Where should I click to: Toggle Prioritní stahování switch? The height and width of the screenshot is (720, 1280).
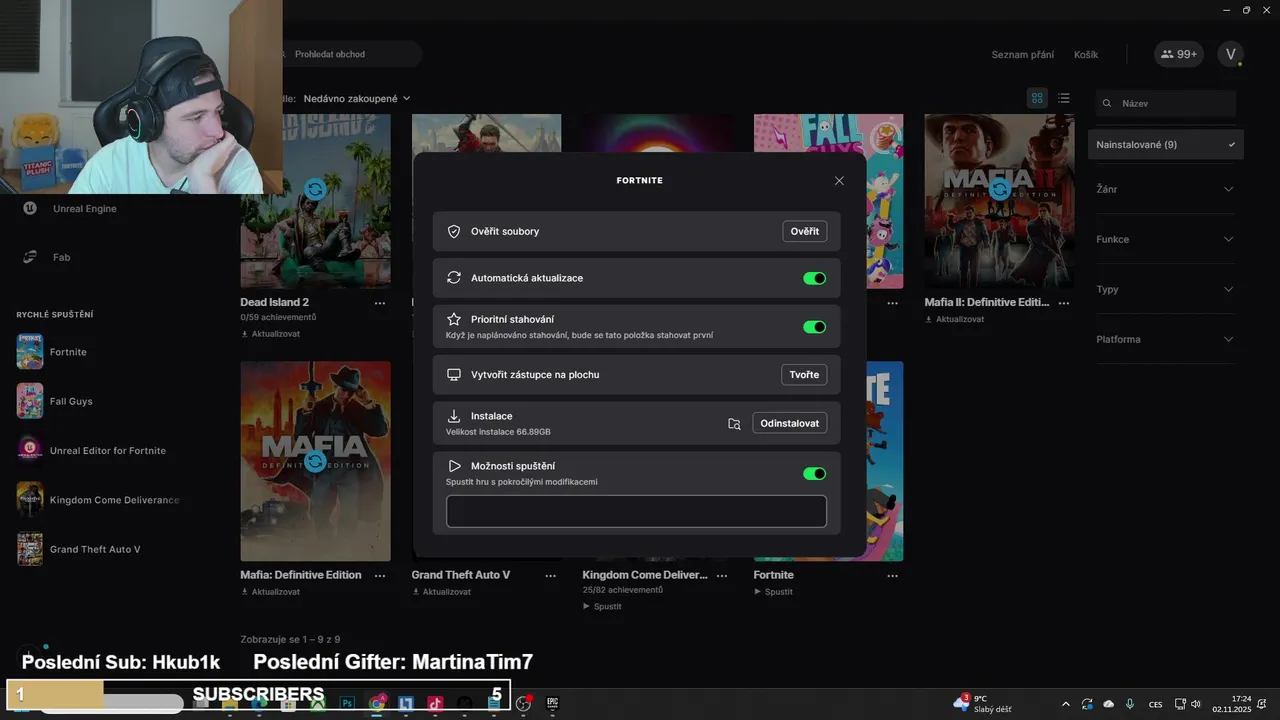coord(815,327)
